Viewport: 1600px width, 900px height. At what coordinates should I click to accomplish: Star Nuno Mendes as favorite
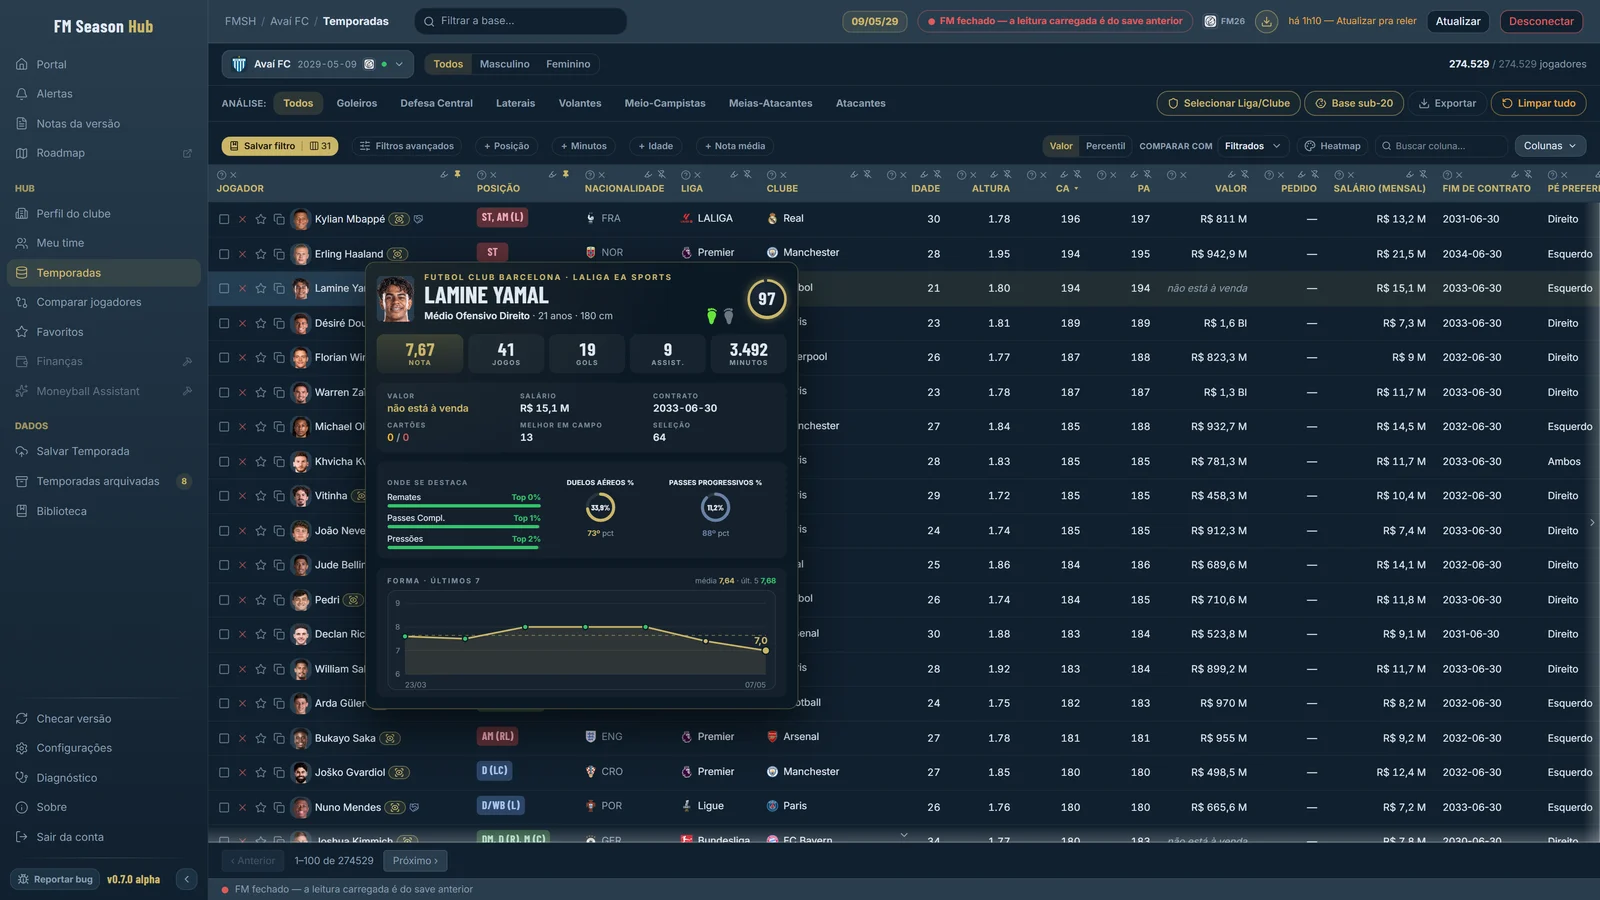coord(261,807)
